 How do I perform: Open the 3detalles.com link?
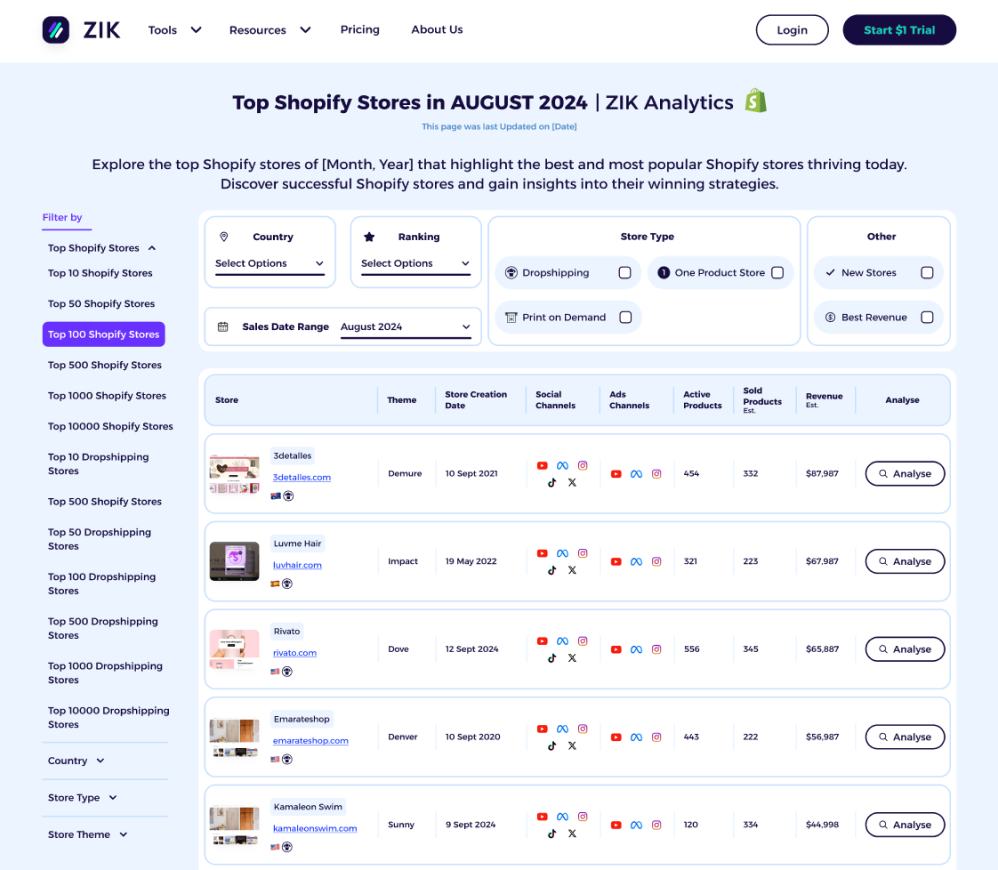(x=302, y=477)
